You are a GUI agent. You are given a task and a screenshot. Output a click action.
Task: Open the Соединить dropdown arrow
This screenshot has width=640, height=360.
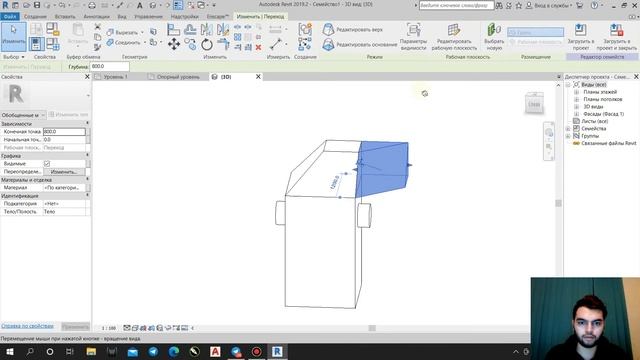tap(144, 42)
